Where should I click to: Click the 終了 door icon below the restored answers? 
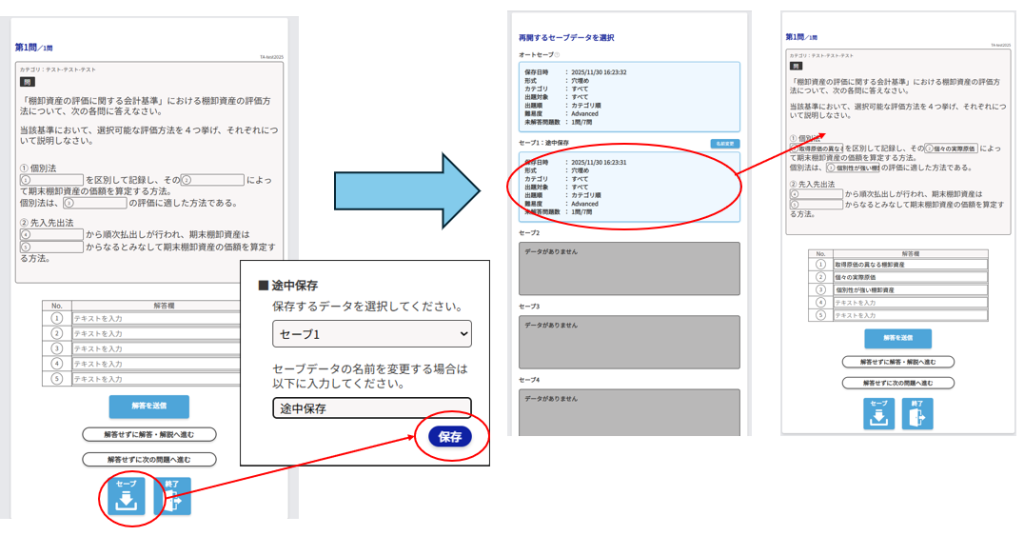(x=915, y=413)
